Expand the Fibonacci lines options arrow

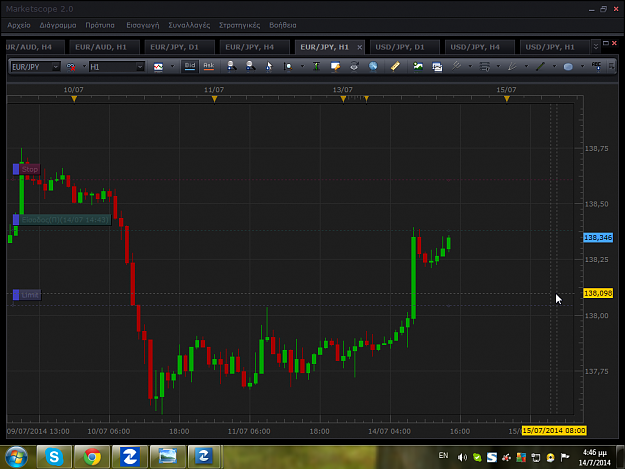pos(498,67)
